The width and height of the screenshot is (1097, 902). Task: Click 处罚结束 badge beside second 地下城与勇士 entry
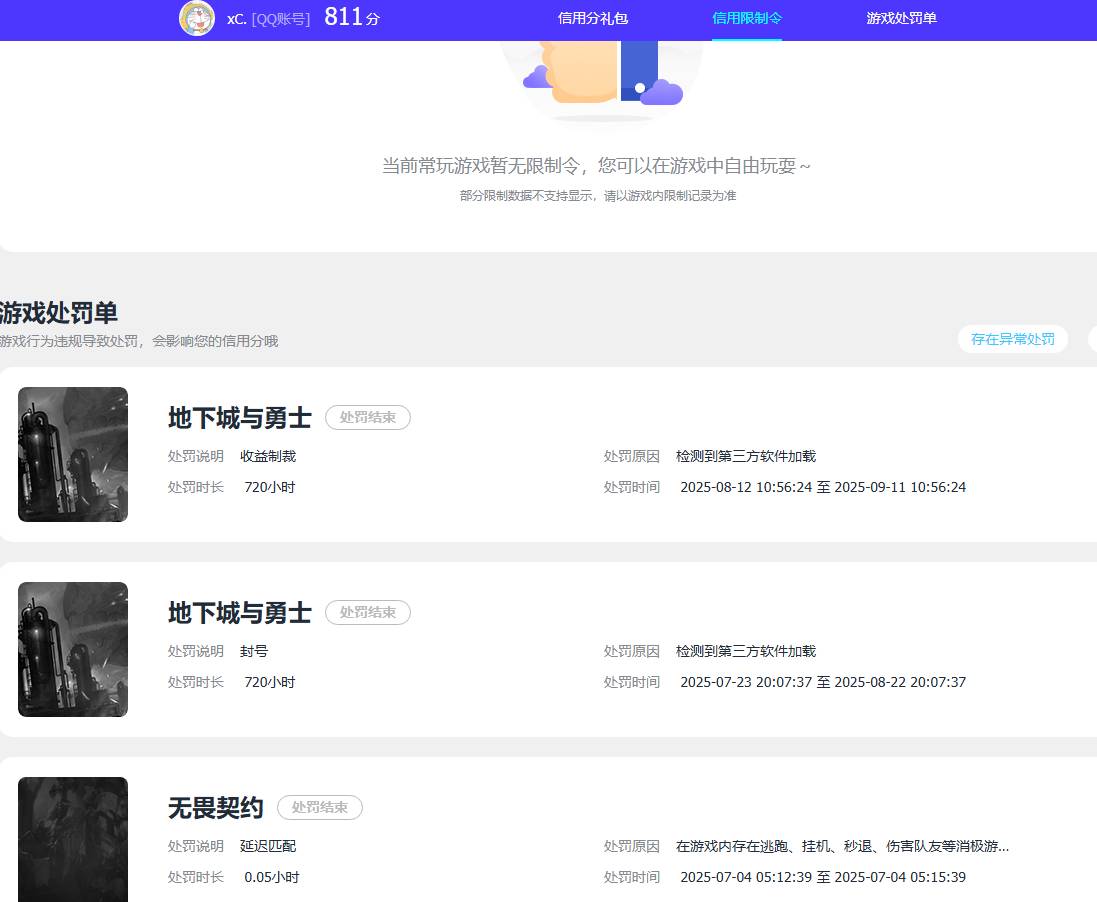click(367, 613)
